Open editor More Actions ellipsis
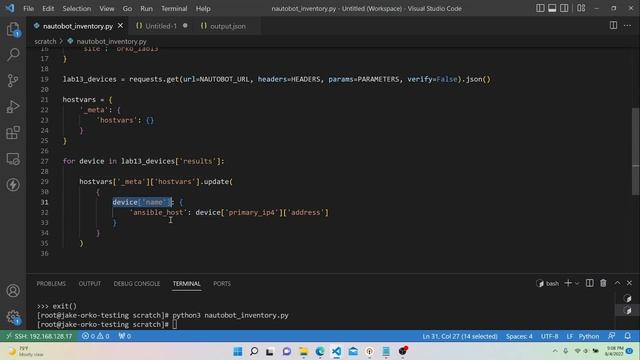This screenshot has width=640, height=360. (627, 25)
